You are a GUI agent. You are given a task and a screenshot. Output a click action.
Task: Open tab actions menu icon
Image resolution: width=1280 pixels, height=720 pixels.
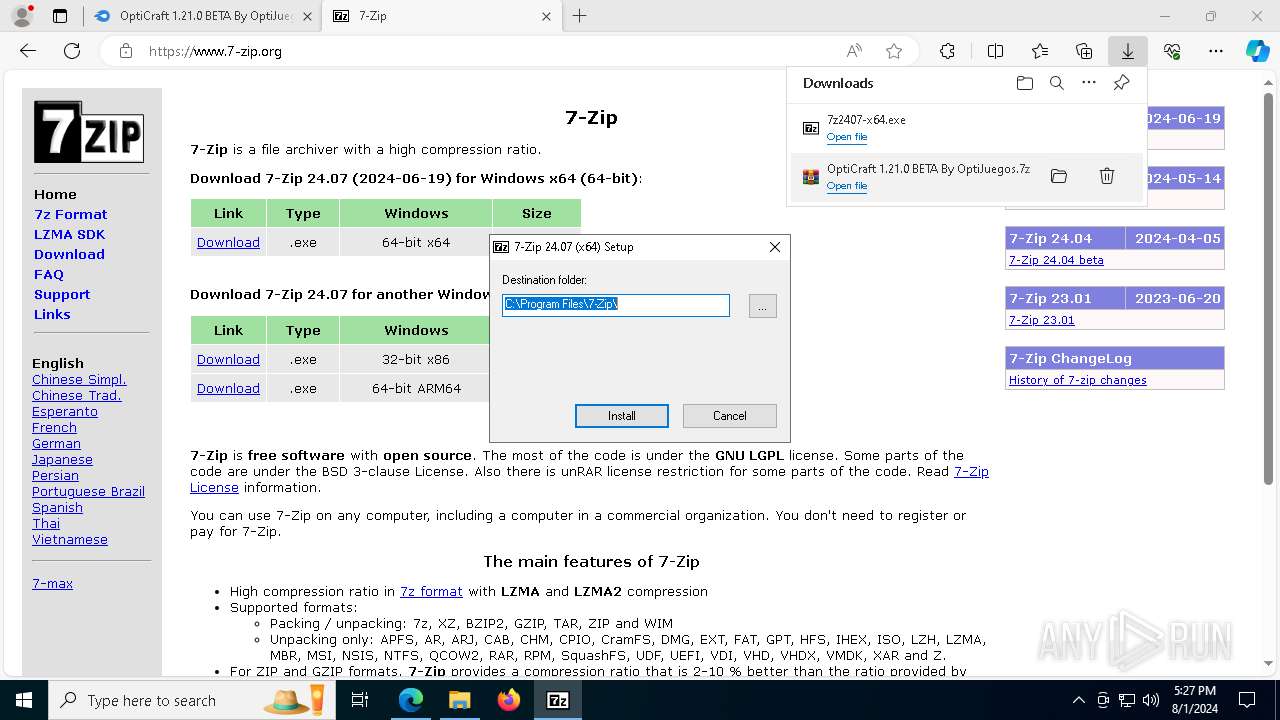click(60, 16)
